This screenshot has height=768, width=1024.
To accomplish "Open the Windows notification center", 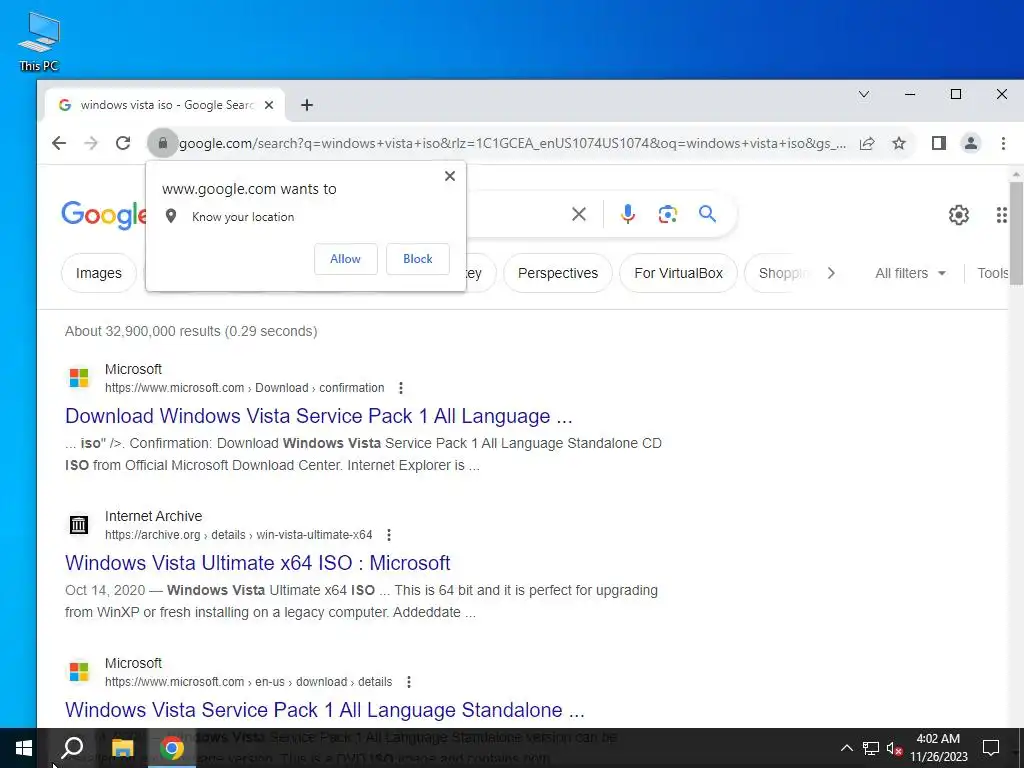I will [991, 748].
